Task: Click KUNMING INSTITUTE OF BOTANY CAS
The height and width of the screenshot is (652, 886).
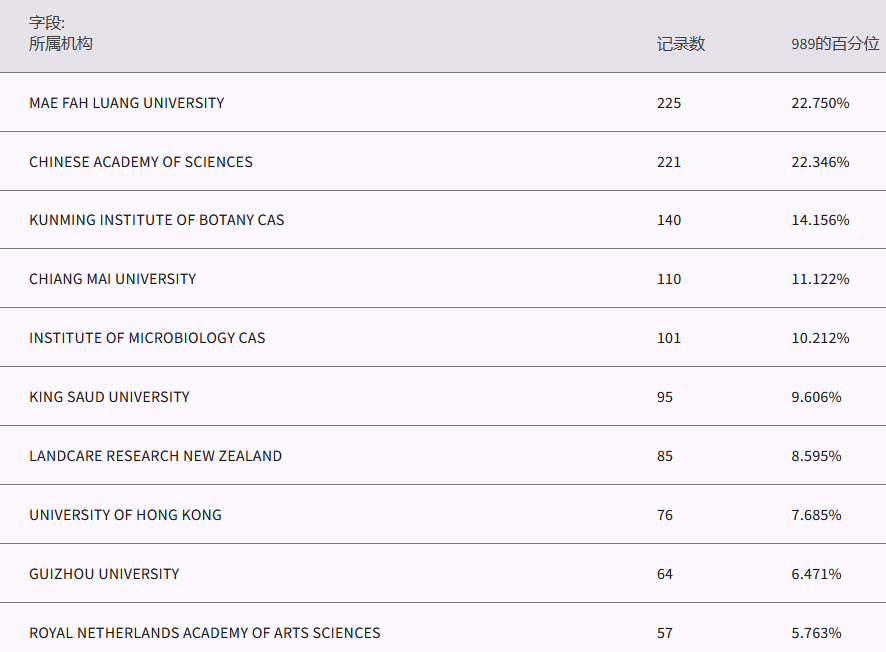Action: coord(157,220)
